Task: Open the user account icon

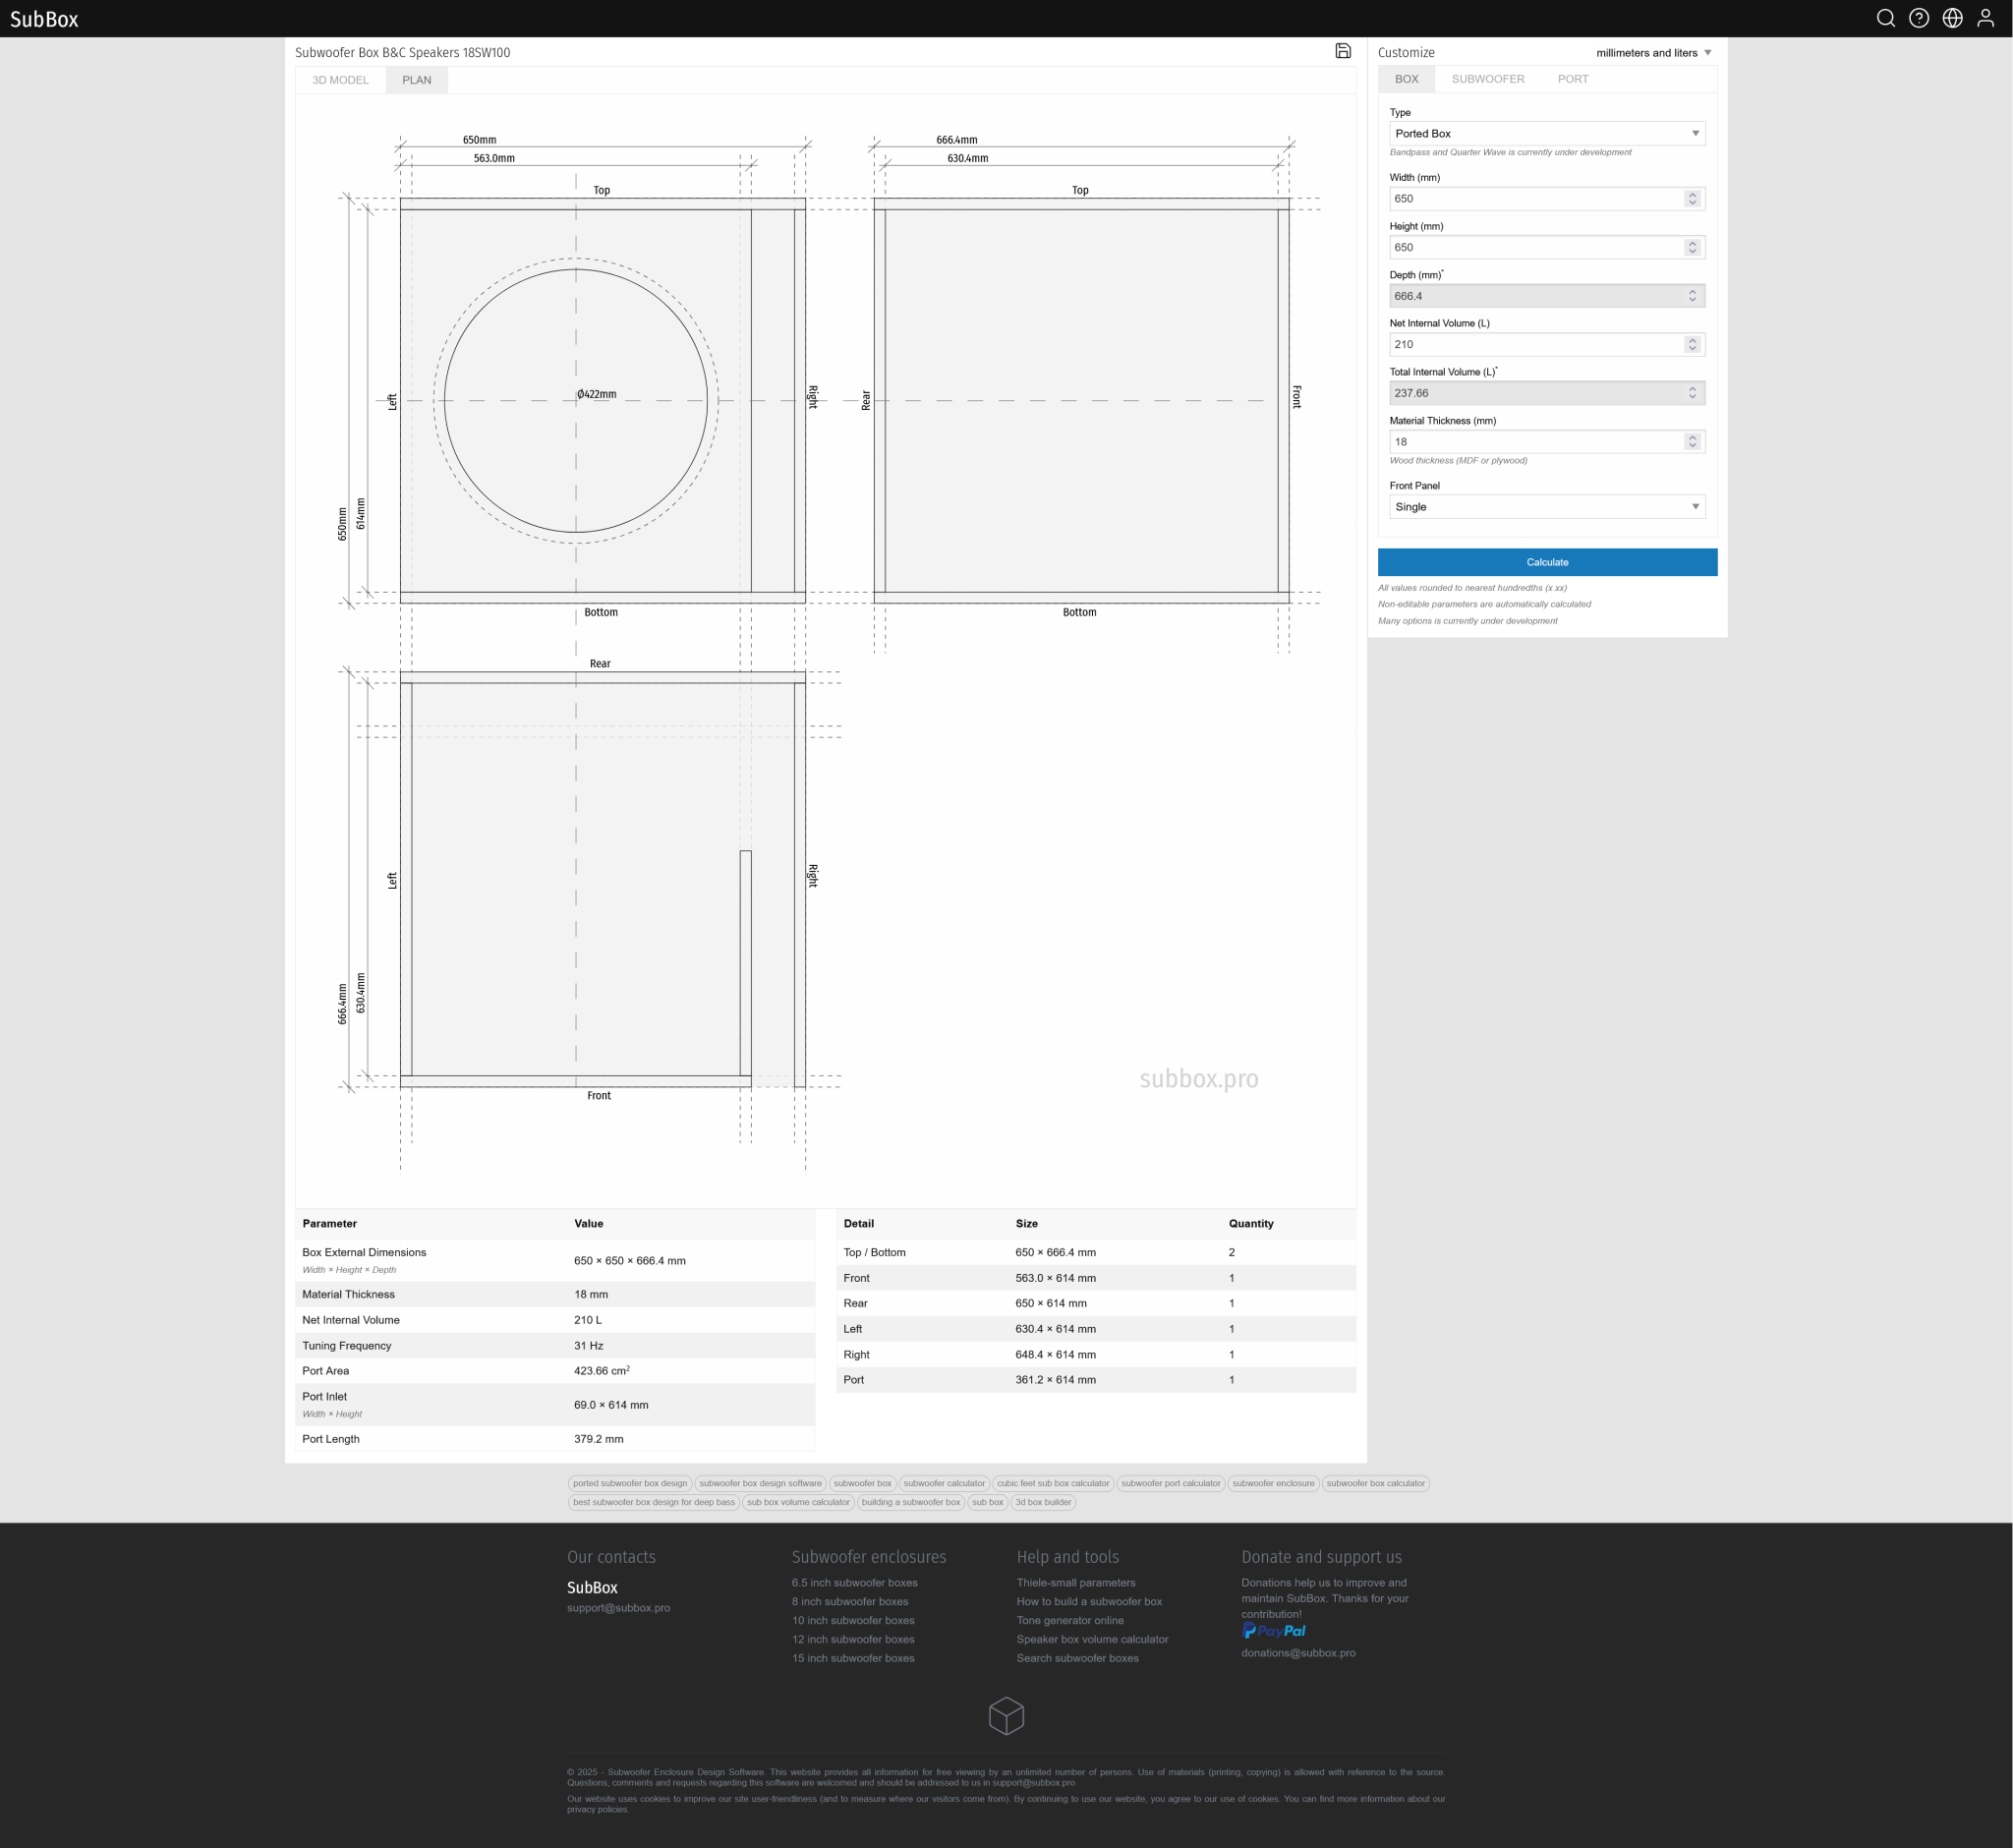Action: (x=1985, y=18)
